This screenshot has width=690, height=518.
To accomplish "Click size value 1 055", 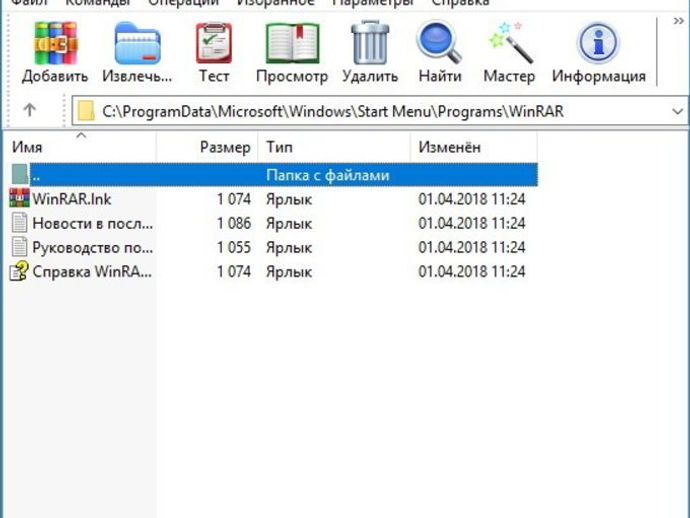I will pyautogui.click(x=234, y=247).
